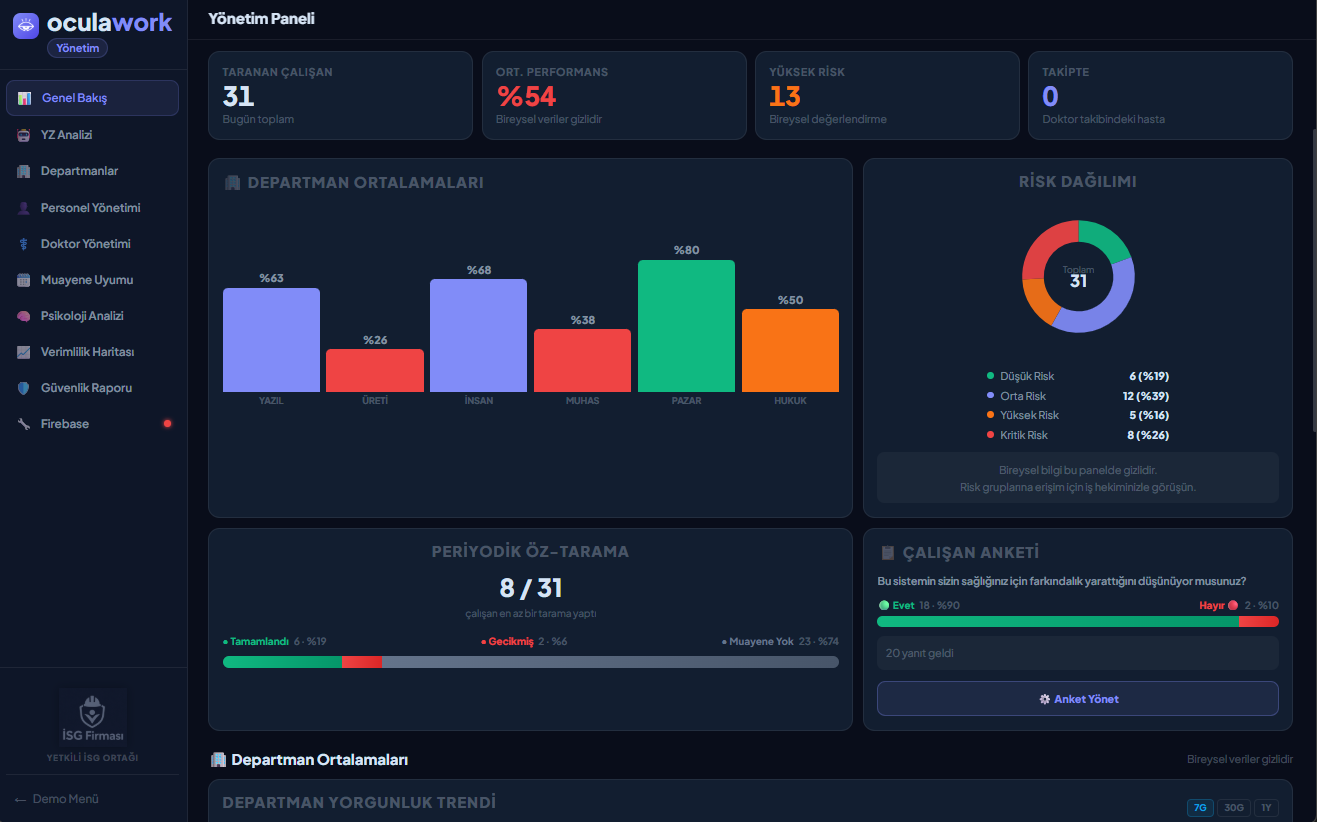The width and height of the screenshot is (1317, 822).
Task: Click the öz-tarama progress bar
Action: (531, 662)
